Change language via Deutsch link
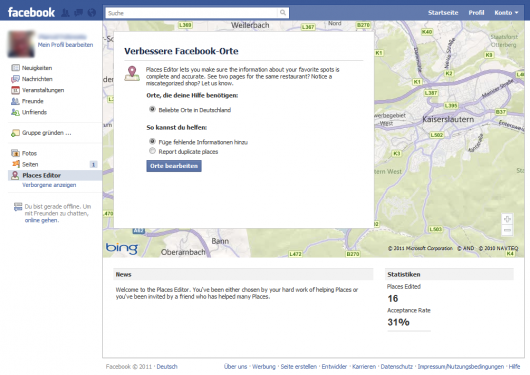 [x=167, y=367]
